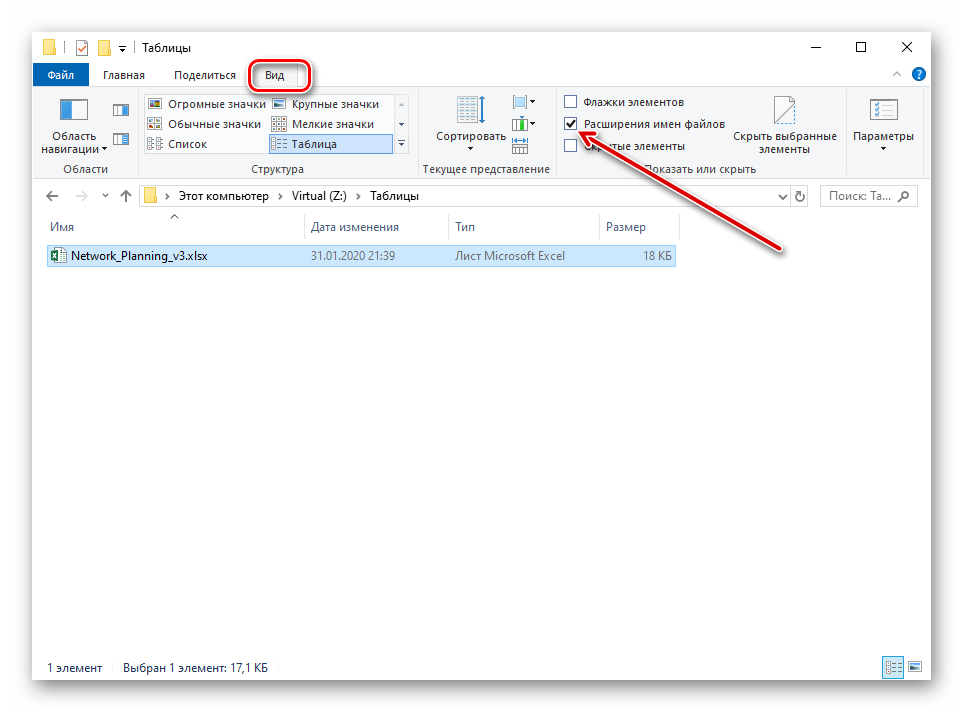Open the address bar history dropdown

(782, 197)
